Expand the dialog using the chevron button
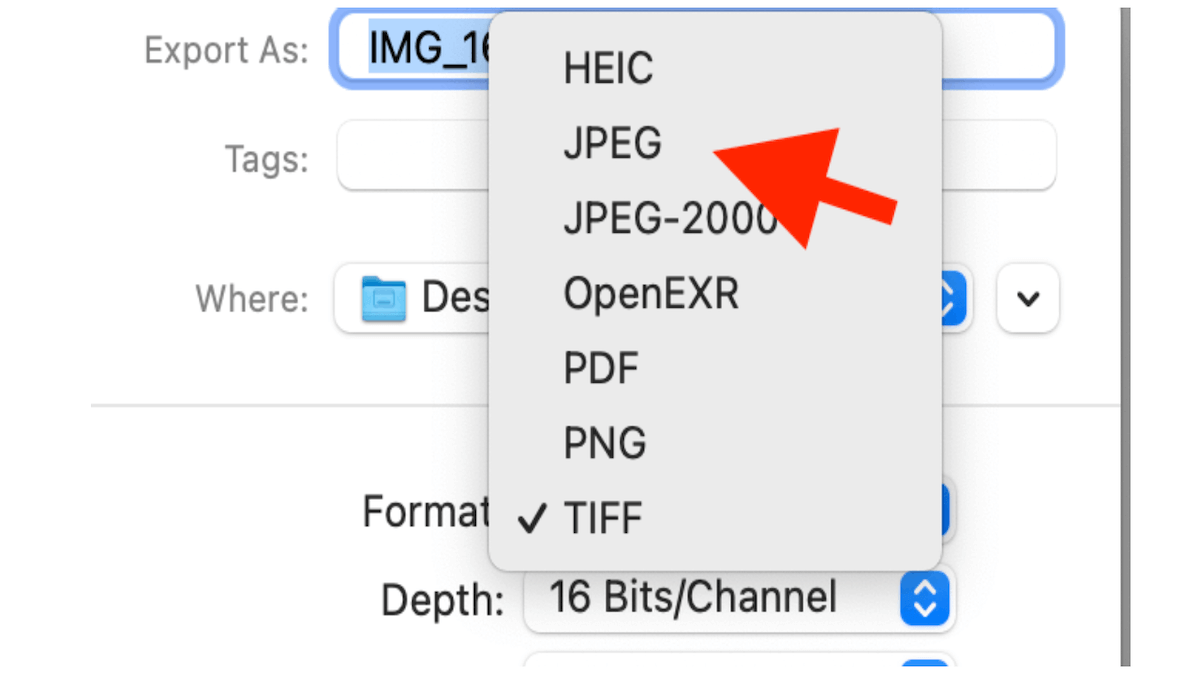 pos(1027,299)
